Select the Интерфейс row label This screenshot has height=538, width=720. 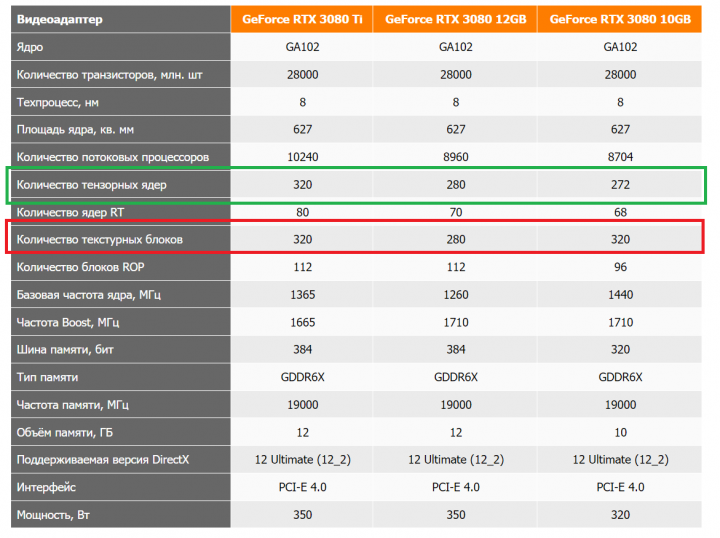pos(46,488)
